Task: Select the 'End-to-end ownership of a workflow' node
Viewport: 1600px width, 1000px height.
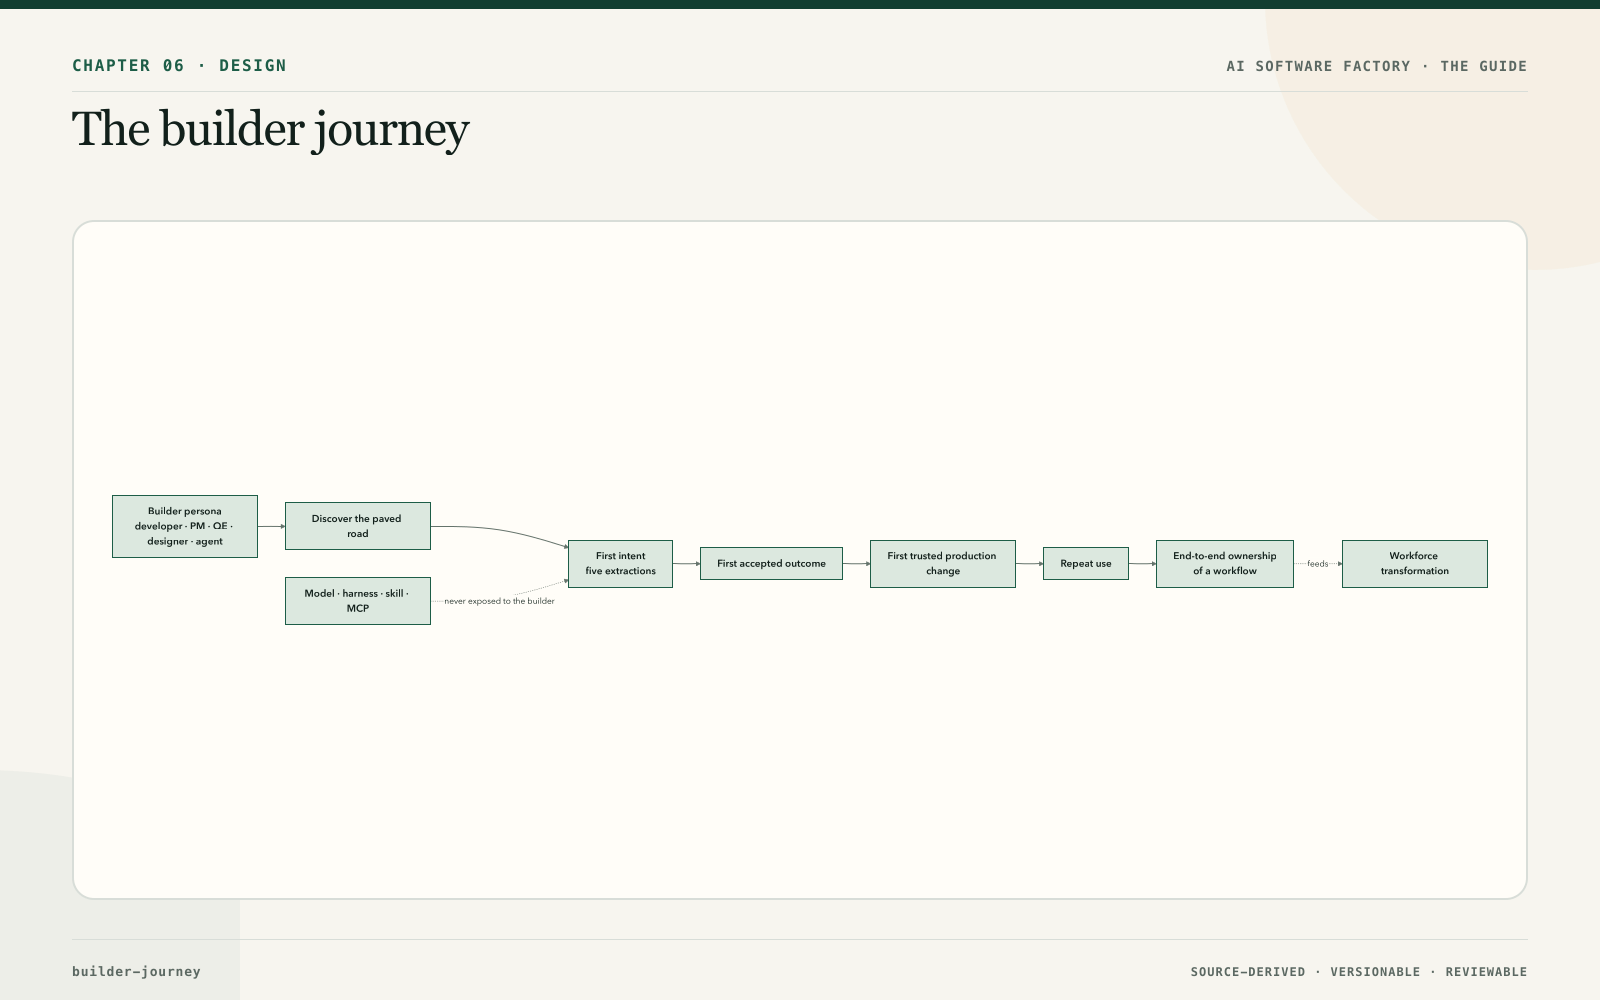Action: coord(1225,564)
